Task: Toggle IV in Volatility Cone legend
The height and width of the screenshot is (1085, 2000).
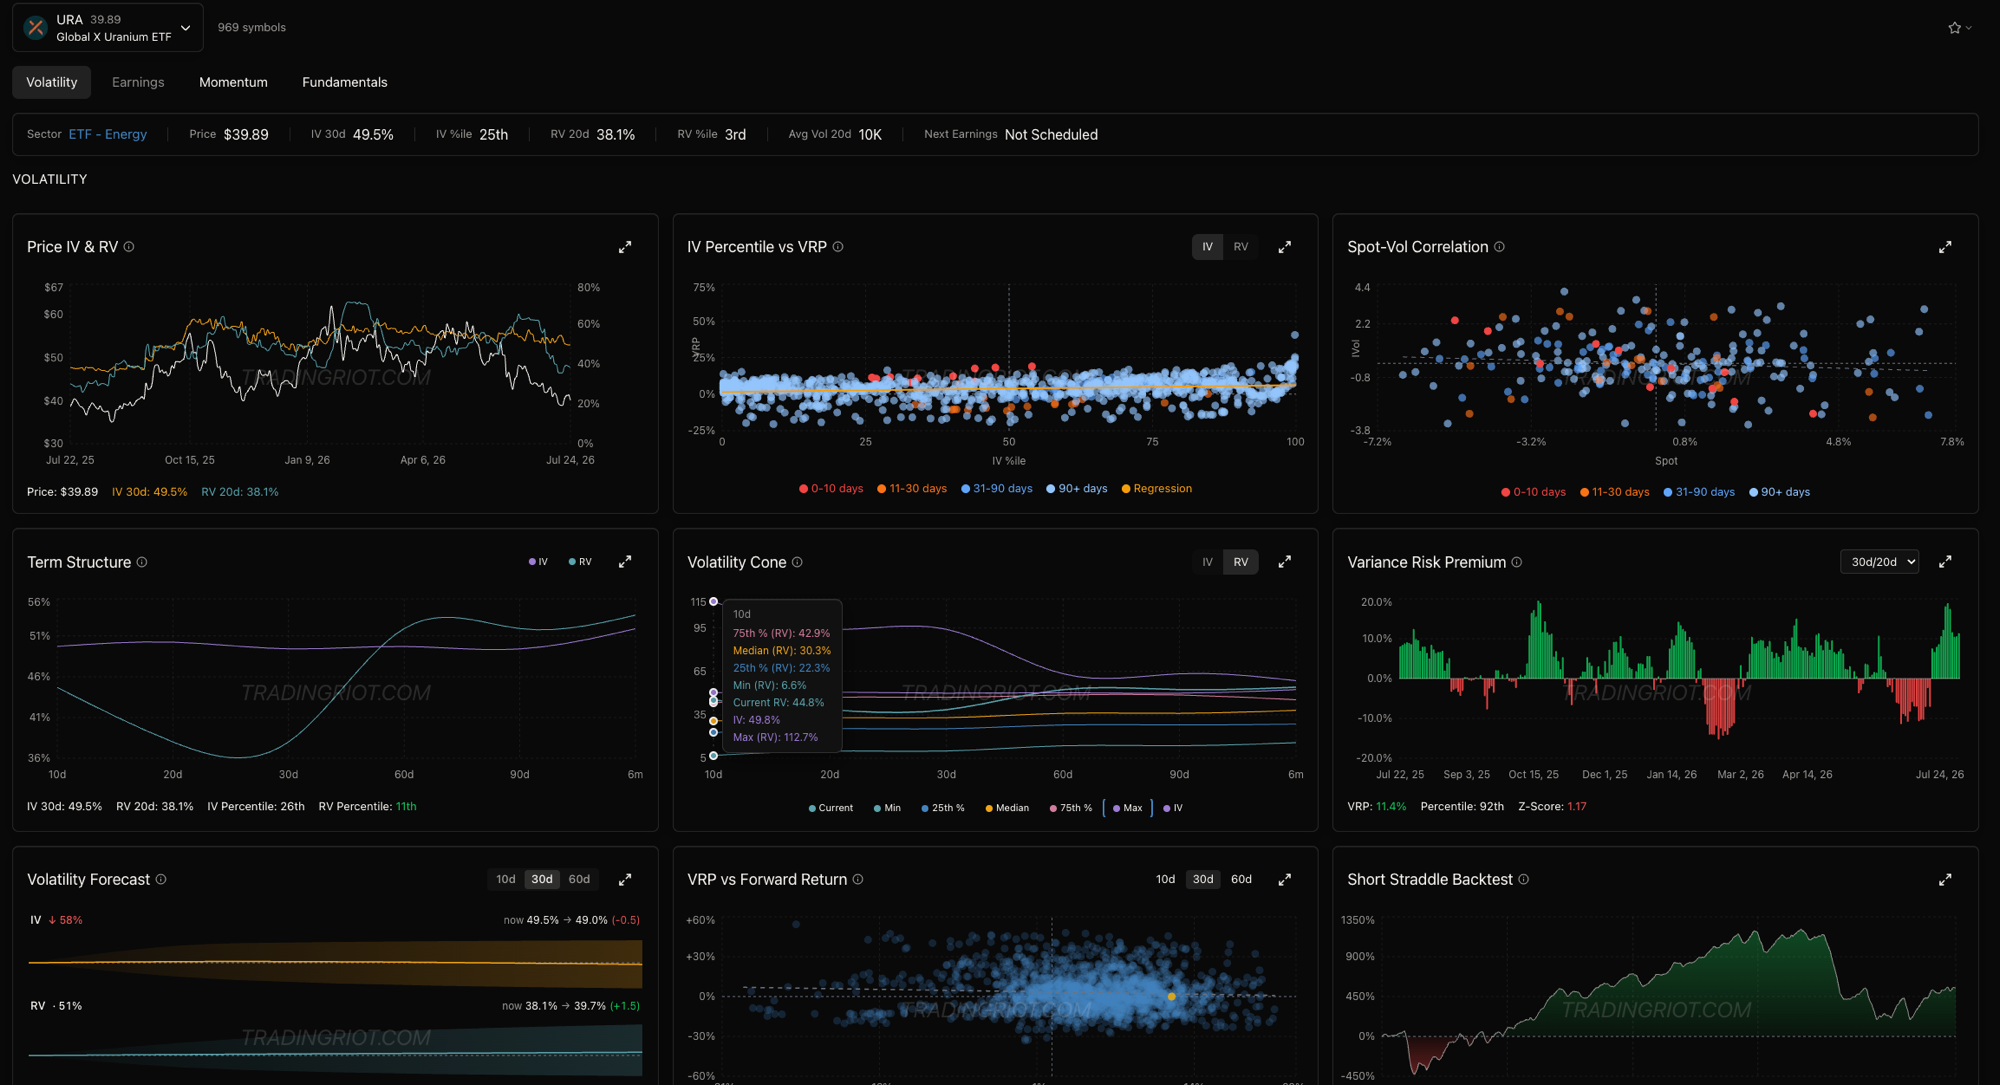Action: [x=1173, y=808]
